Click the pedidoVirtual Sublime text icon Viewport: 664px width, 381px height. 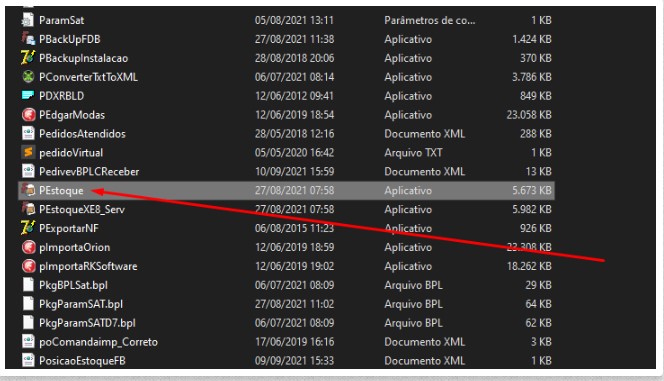coord(28,152)
